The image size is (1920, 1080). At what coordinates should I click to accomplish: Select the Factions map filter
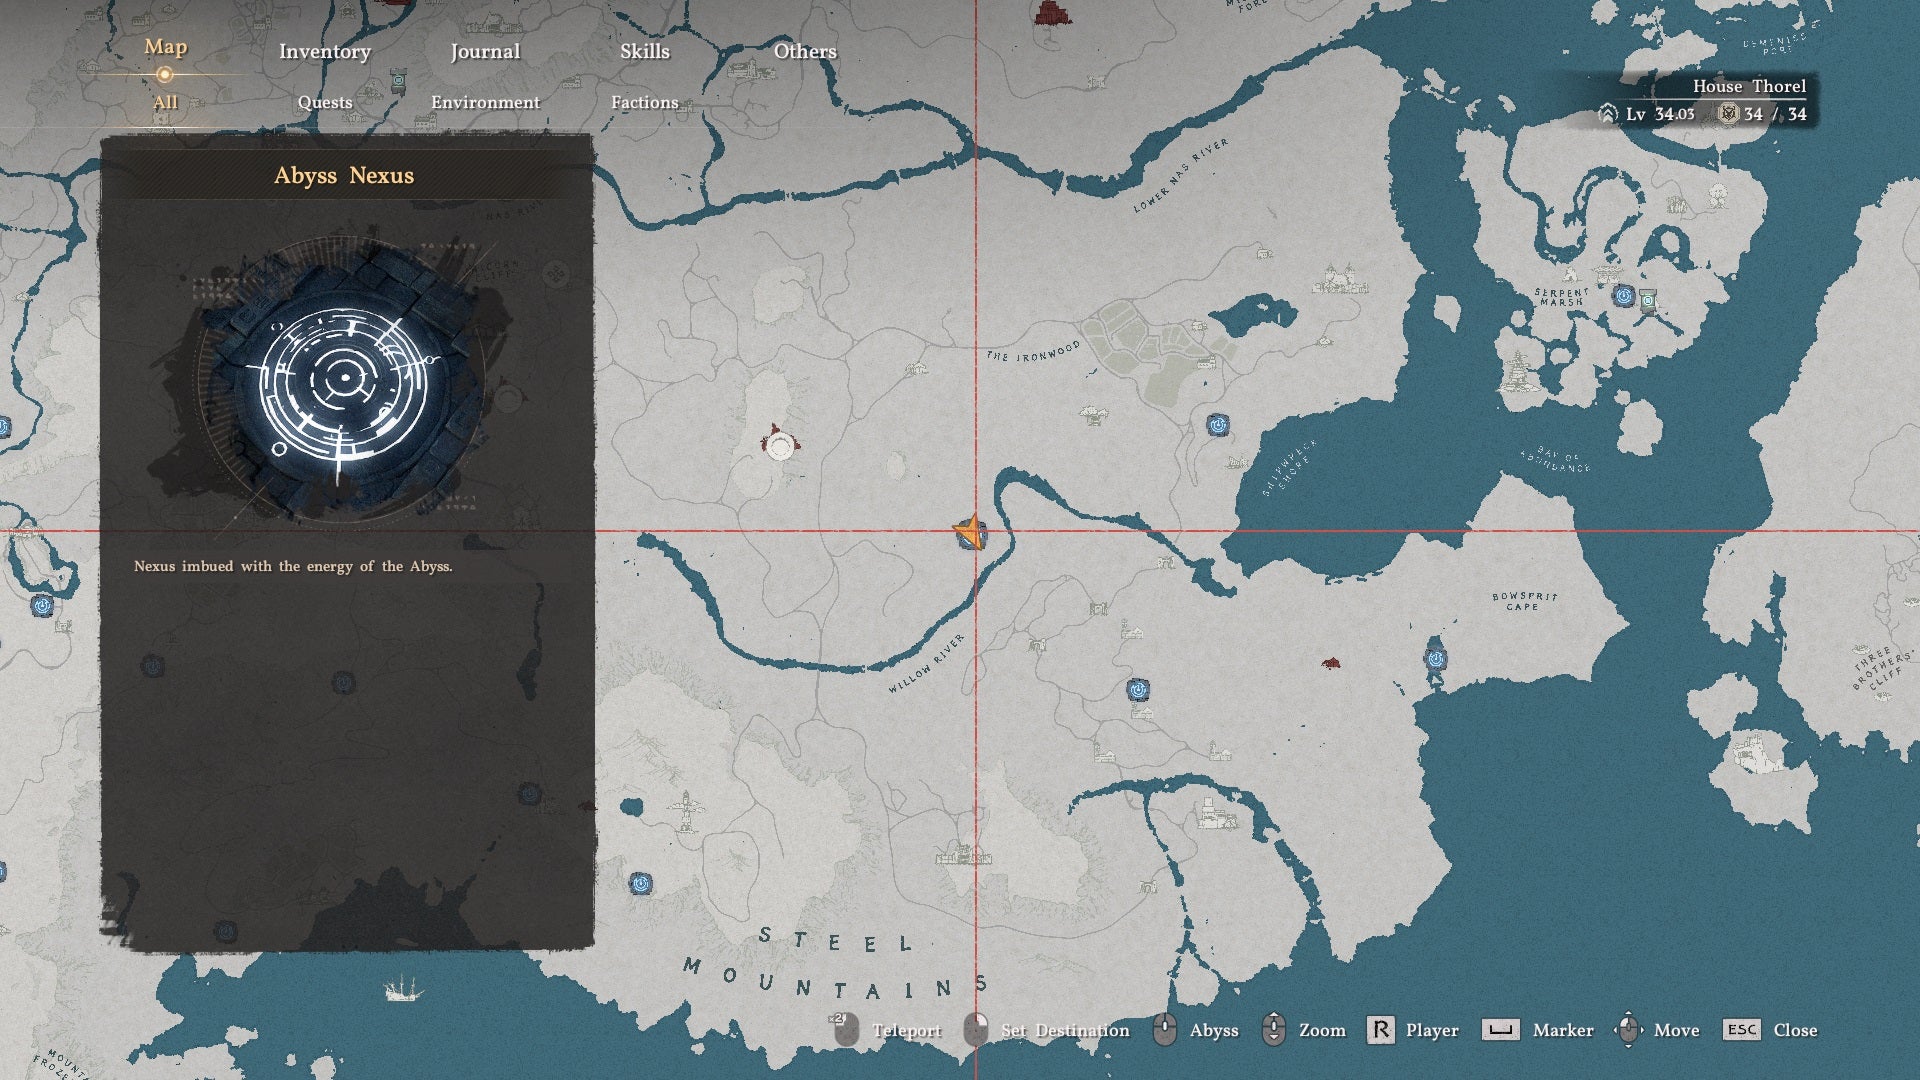[x=645, y=102]
